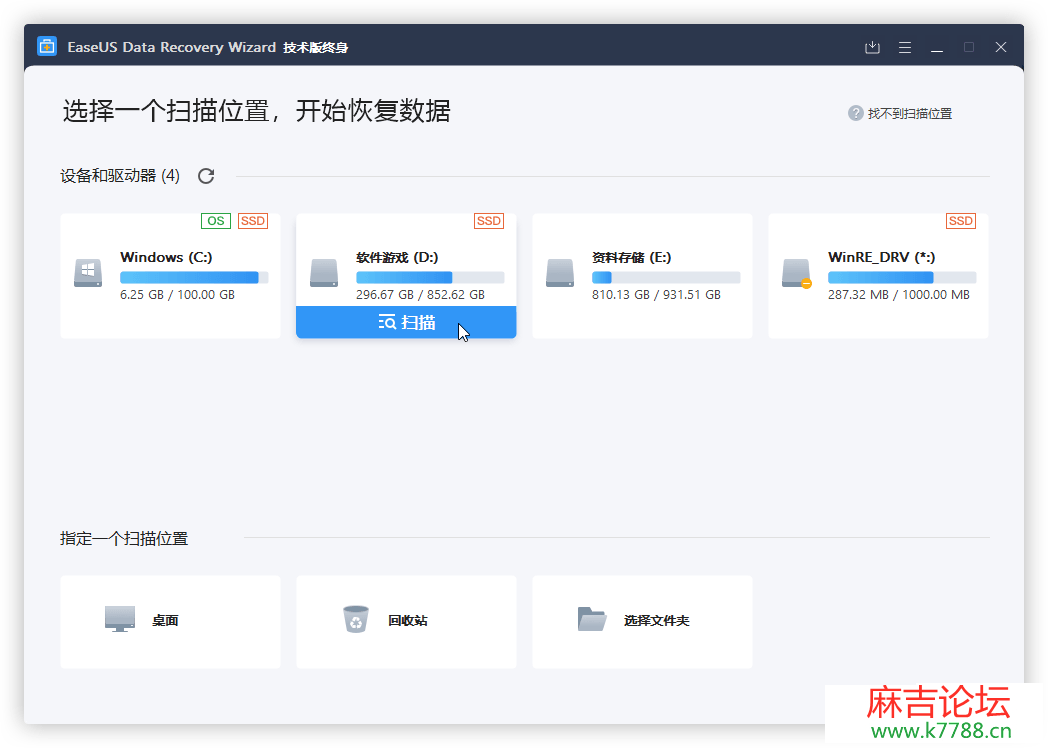Viewport: 1048px width, 748px height.
Task: Click the SSD badge on 软件游戏 (D:)
Action: click(489, 221)
